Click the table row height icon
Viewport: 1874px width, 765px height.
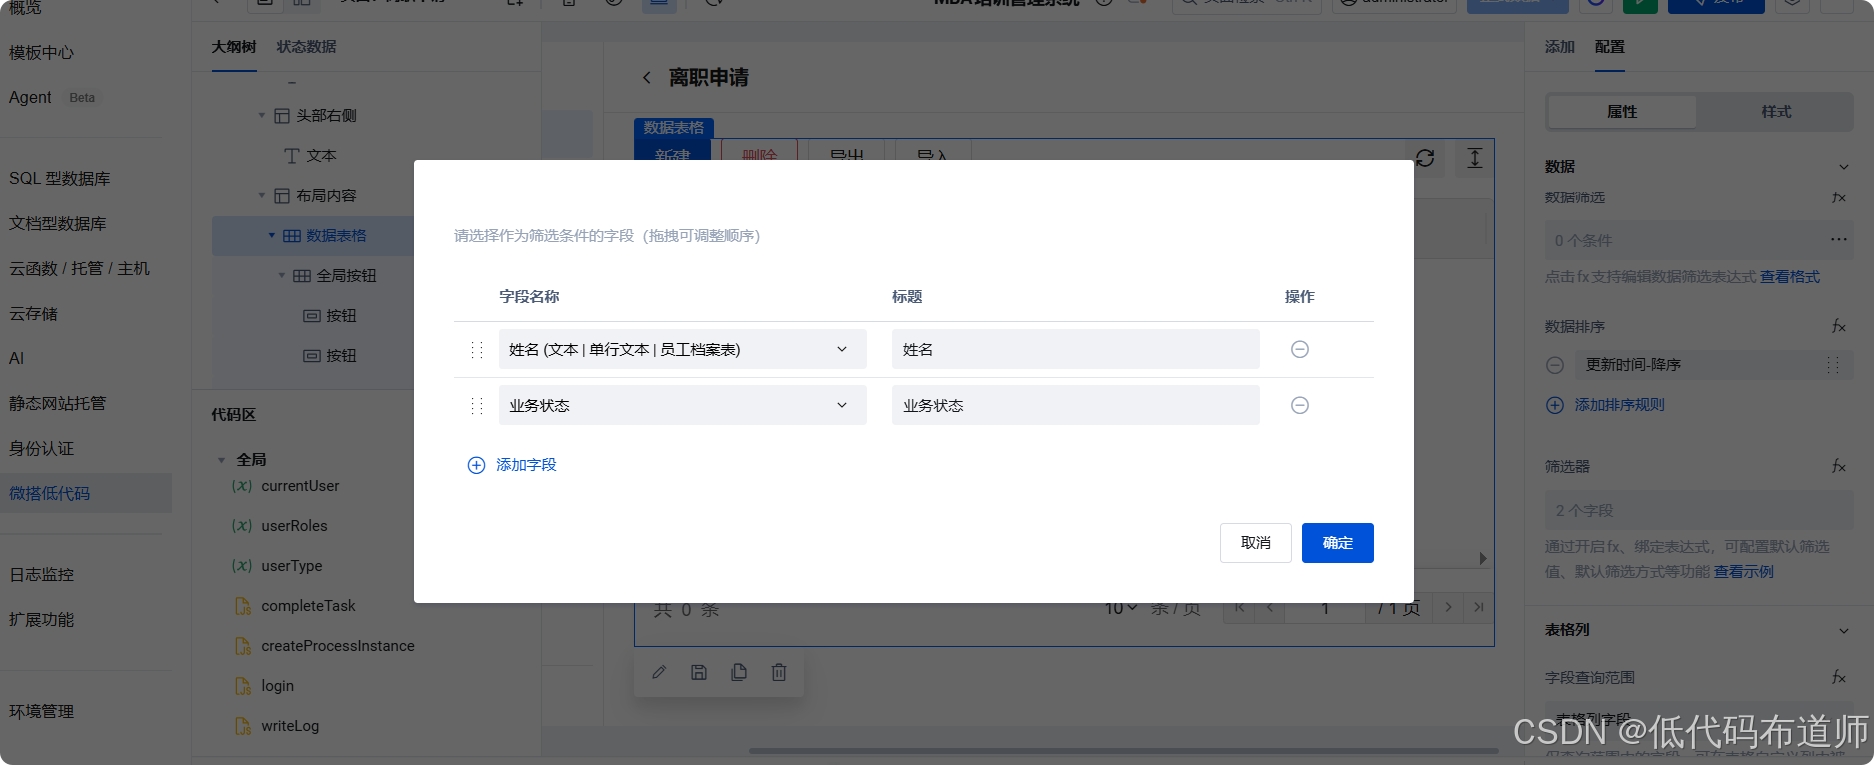click(x=1474, y=158)
